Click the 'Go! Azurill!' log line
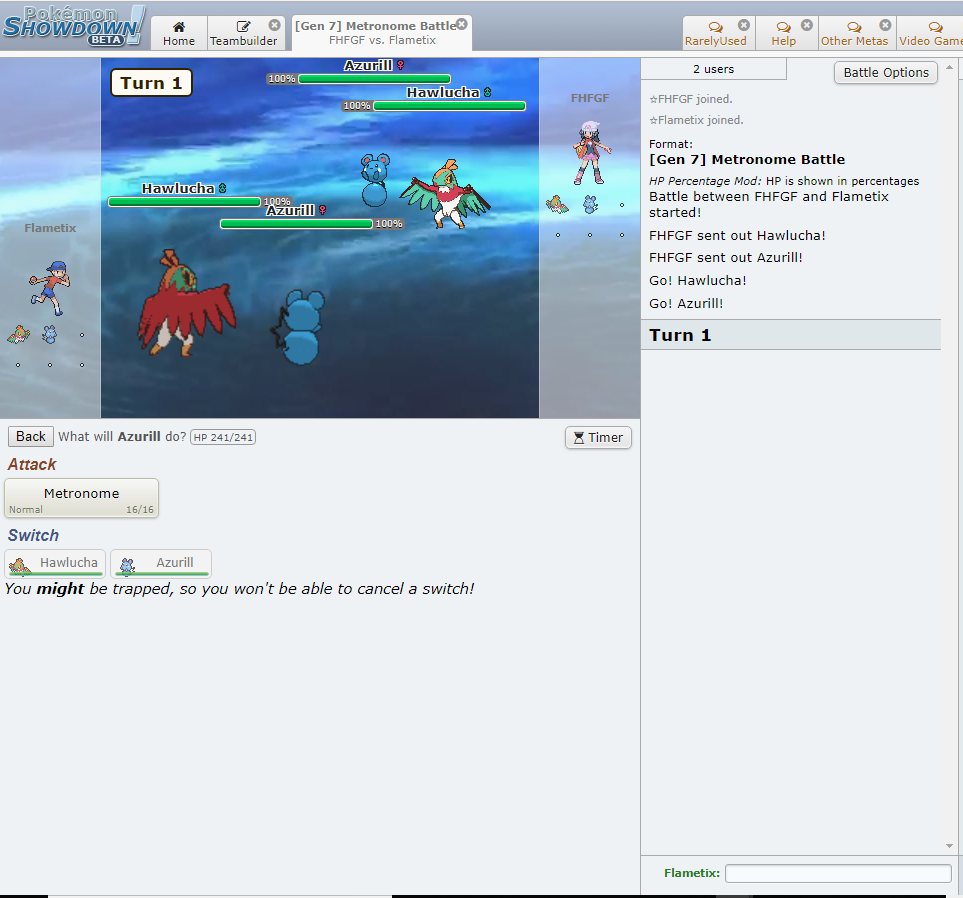This screenshot has height=898, width=963. click(686, 303)
